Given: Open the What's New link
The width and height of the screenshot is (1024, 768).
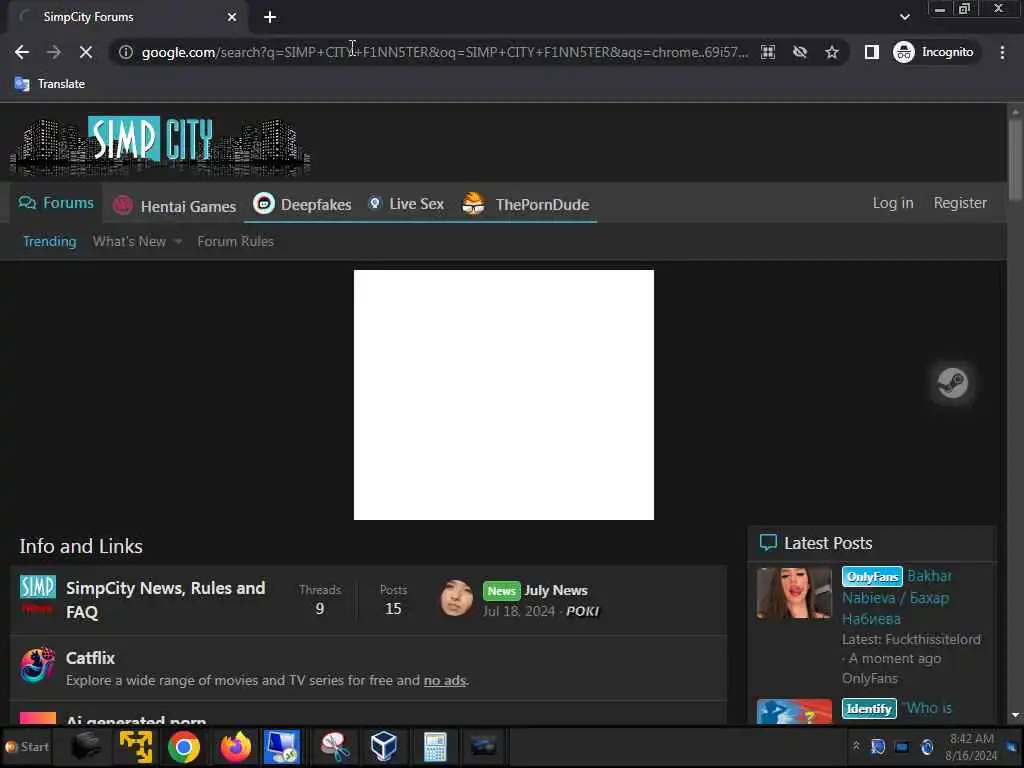Looking at the screenshot, I should 129,242.
